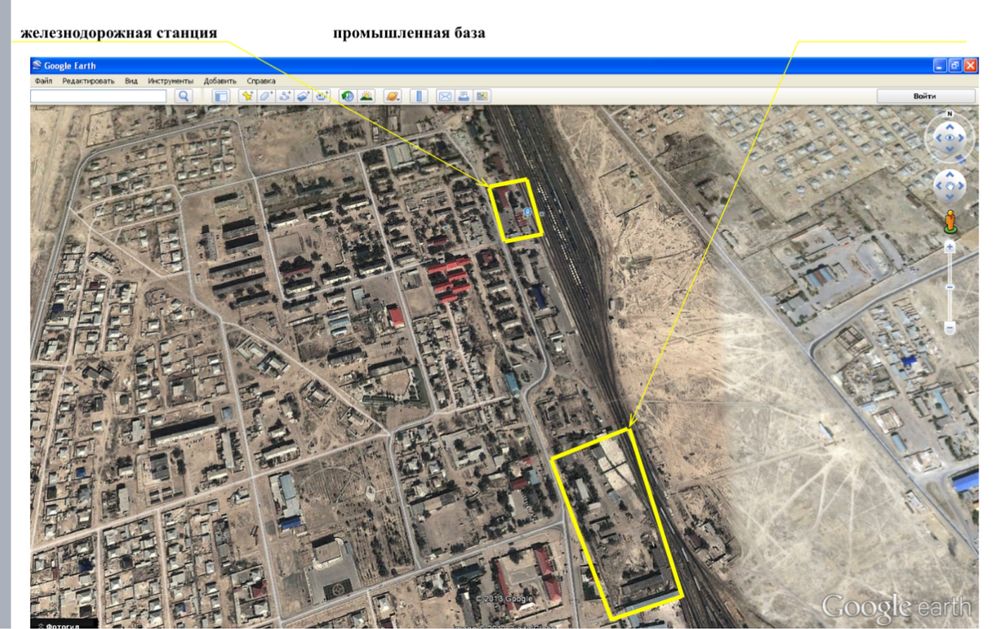View in Google Maps icon
This screenshot has height=629, width=1000.
[x=482, y=96]
